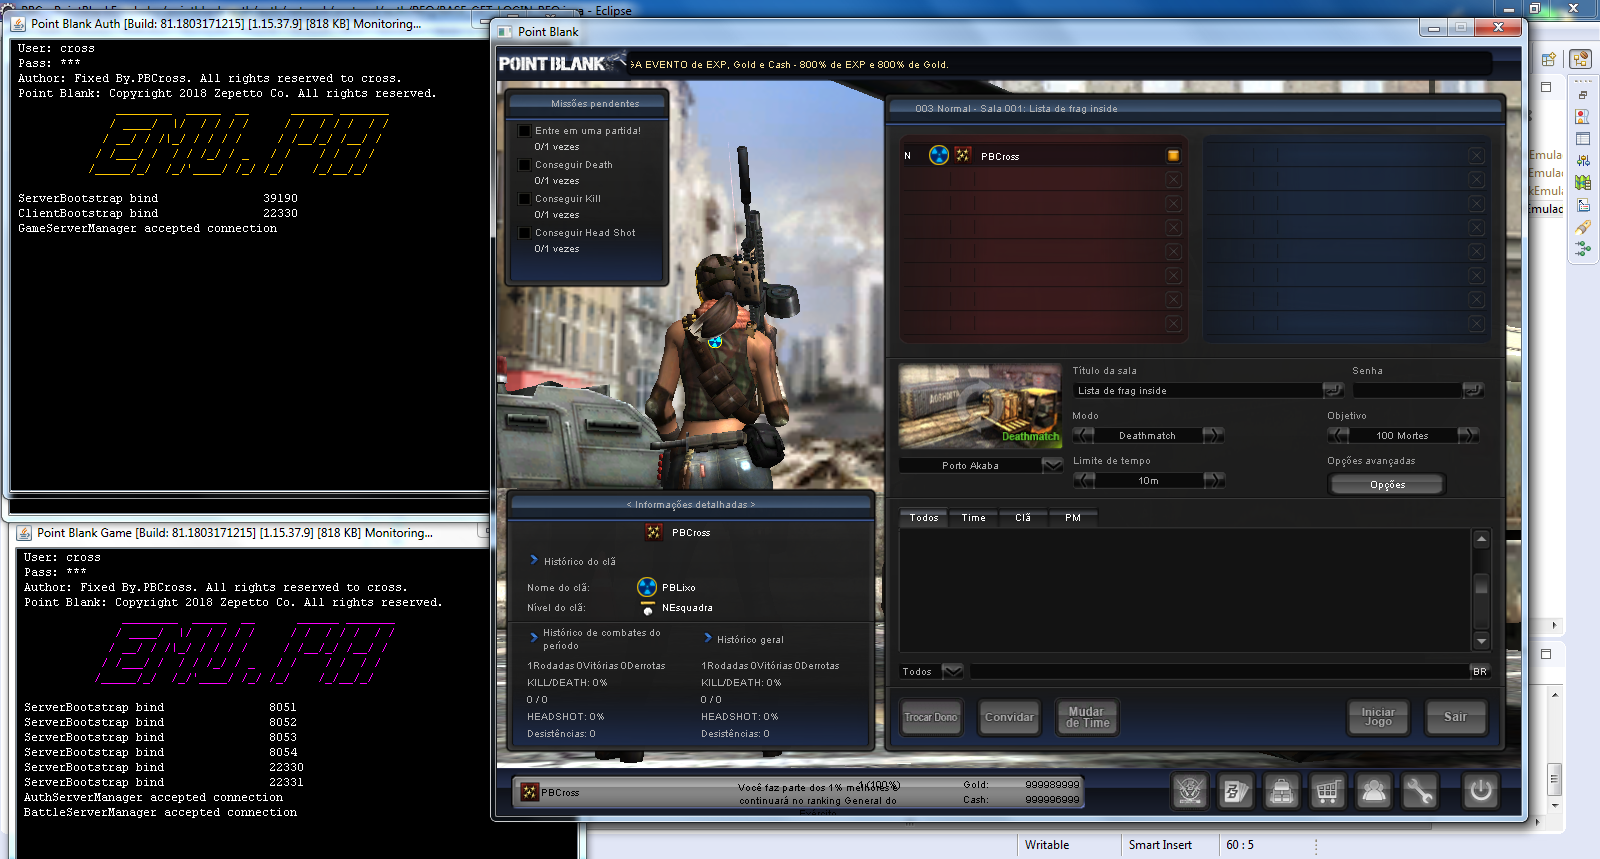Toggle 'Conseguir Death' mission checkbox

[x=524, y=164]
